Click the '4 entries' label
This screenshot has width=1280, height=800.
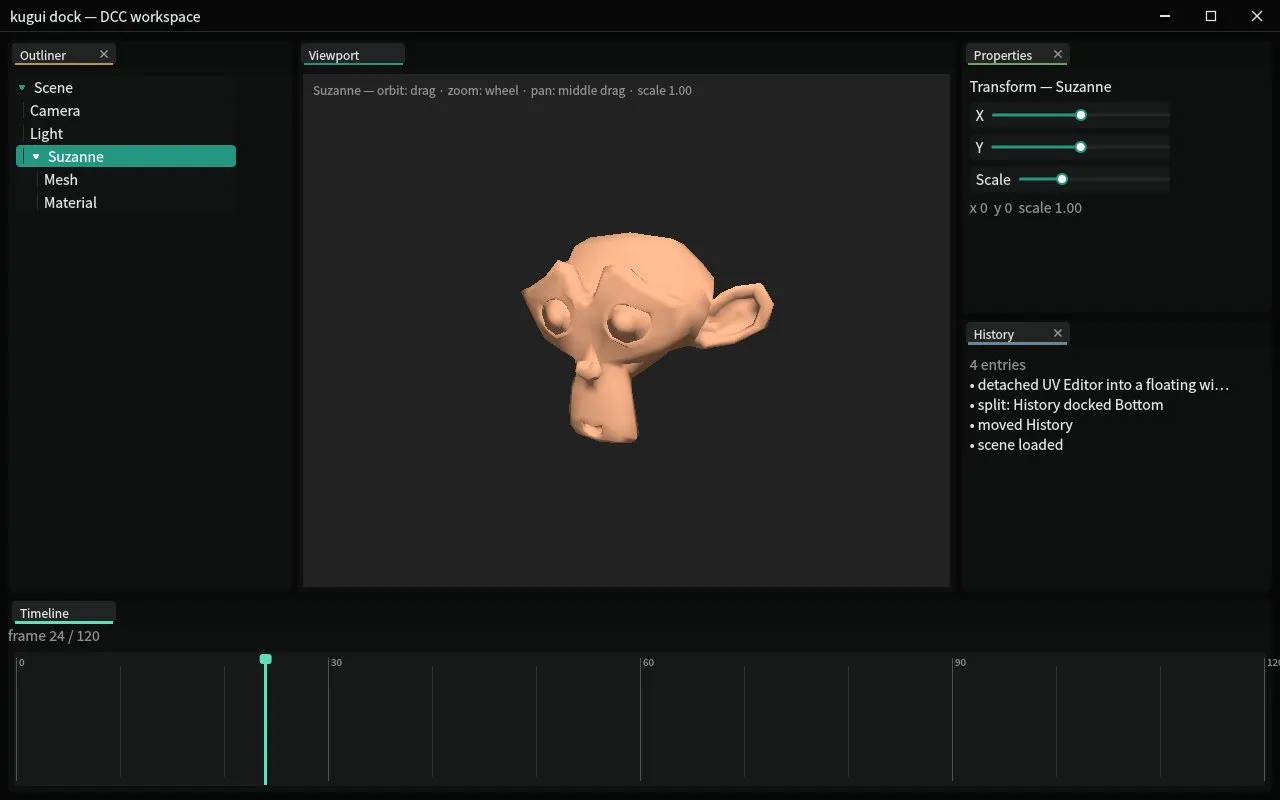(998, 365)
